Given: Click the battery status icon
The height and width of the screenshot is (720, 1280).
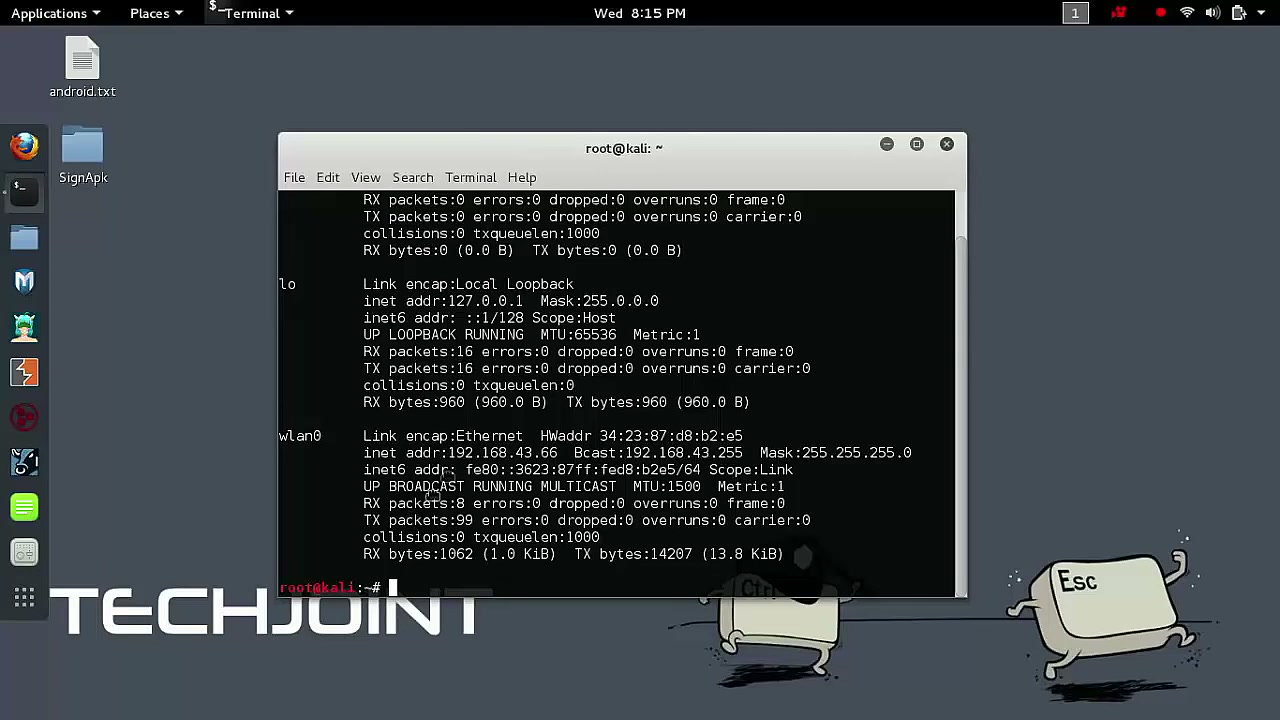Looking at the screenshot, I should (x=1238, y=13).
